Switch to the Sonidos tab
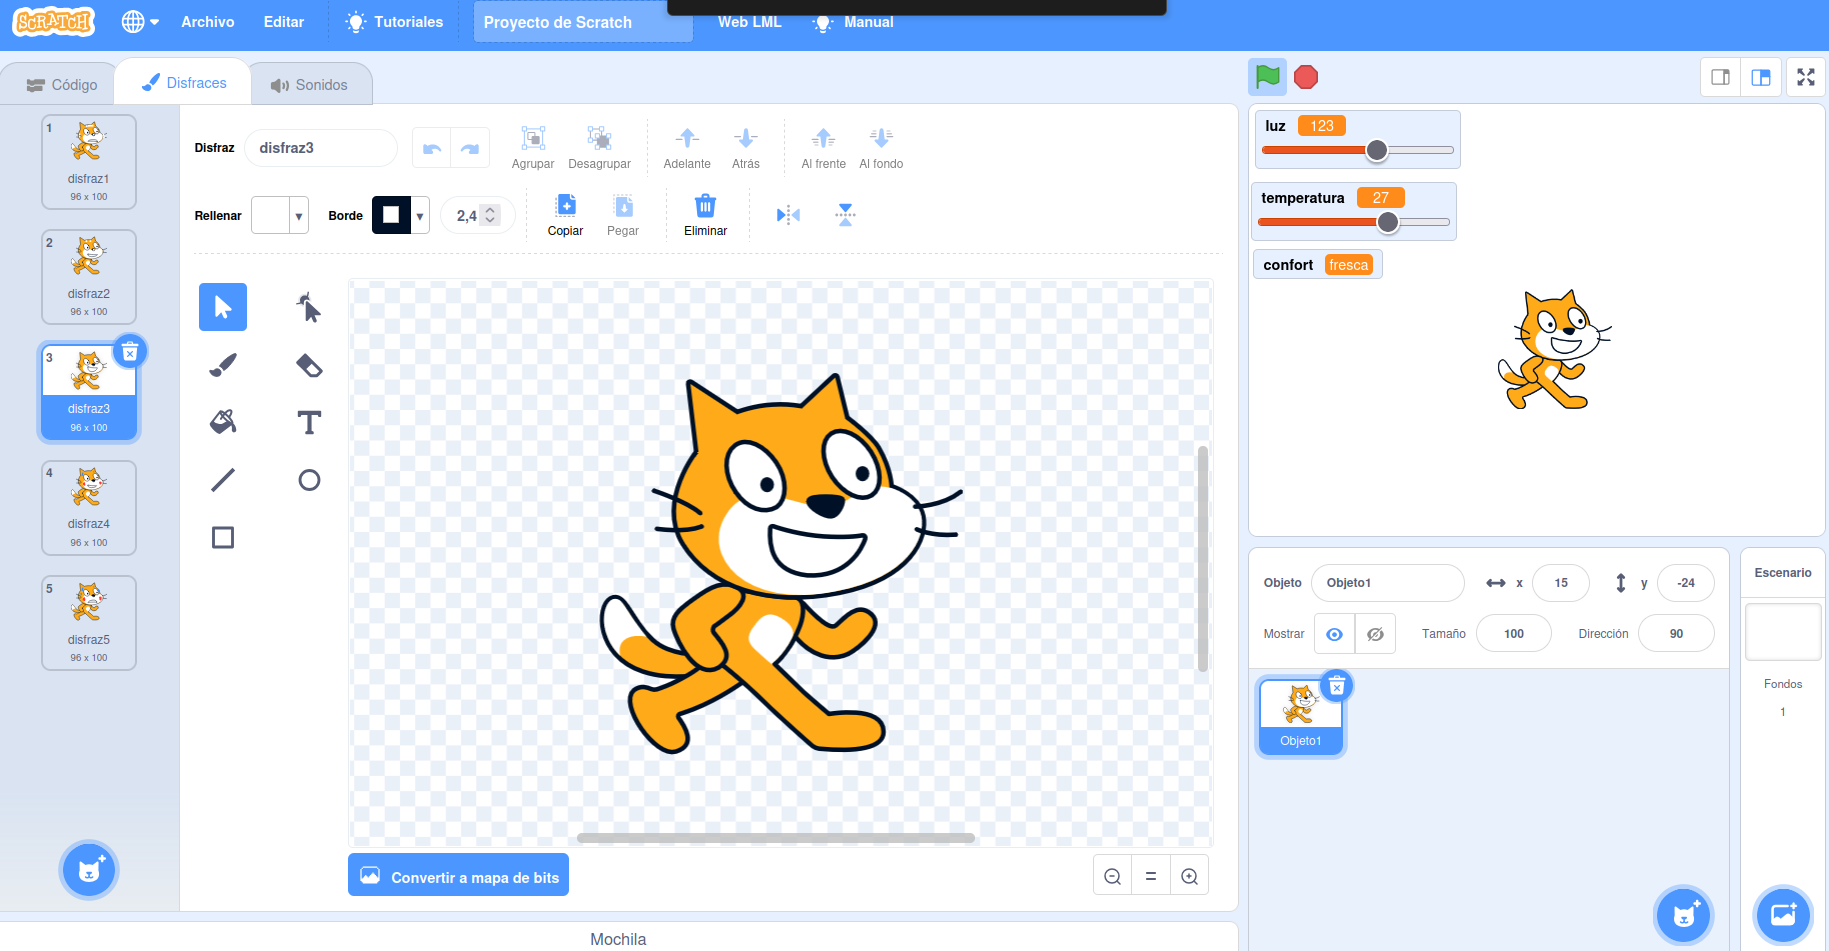The width and height of the screenshot is (1829, 951). 310,85
